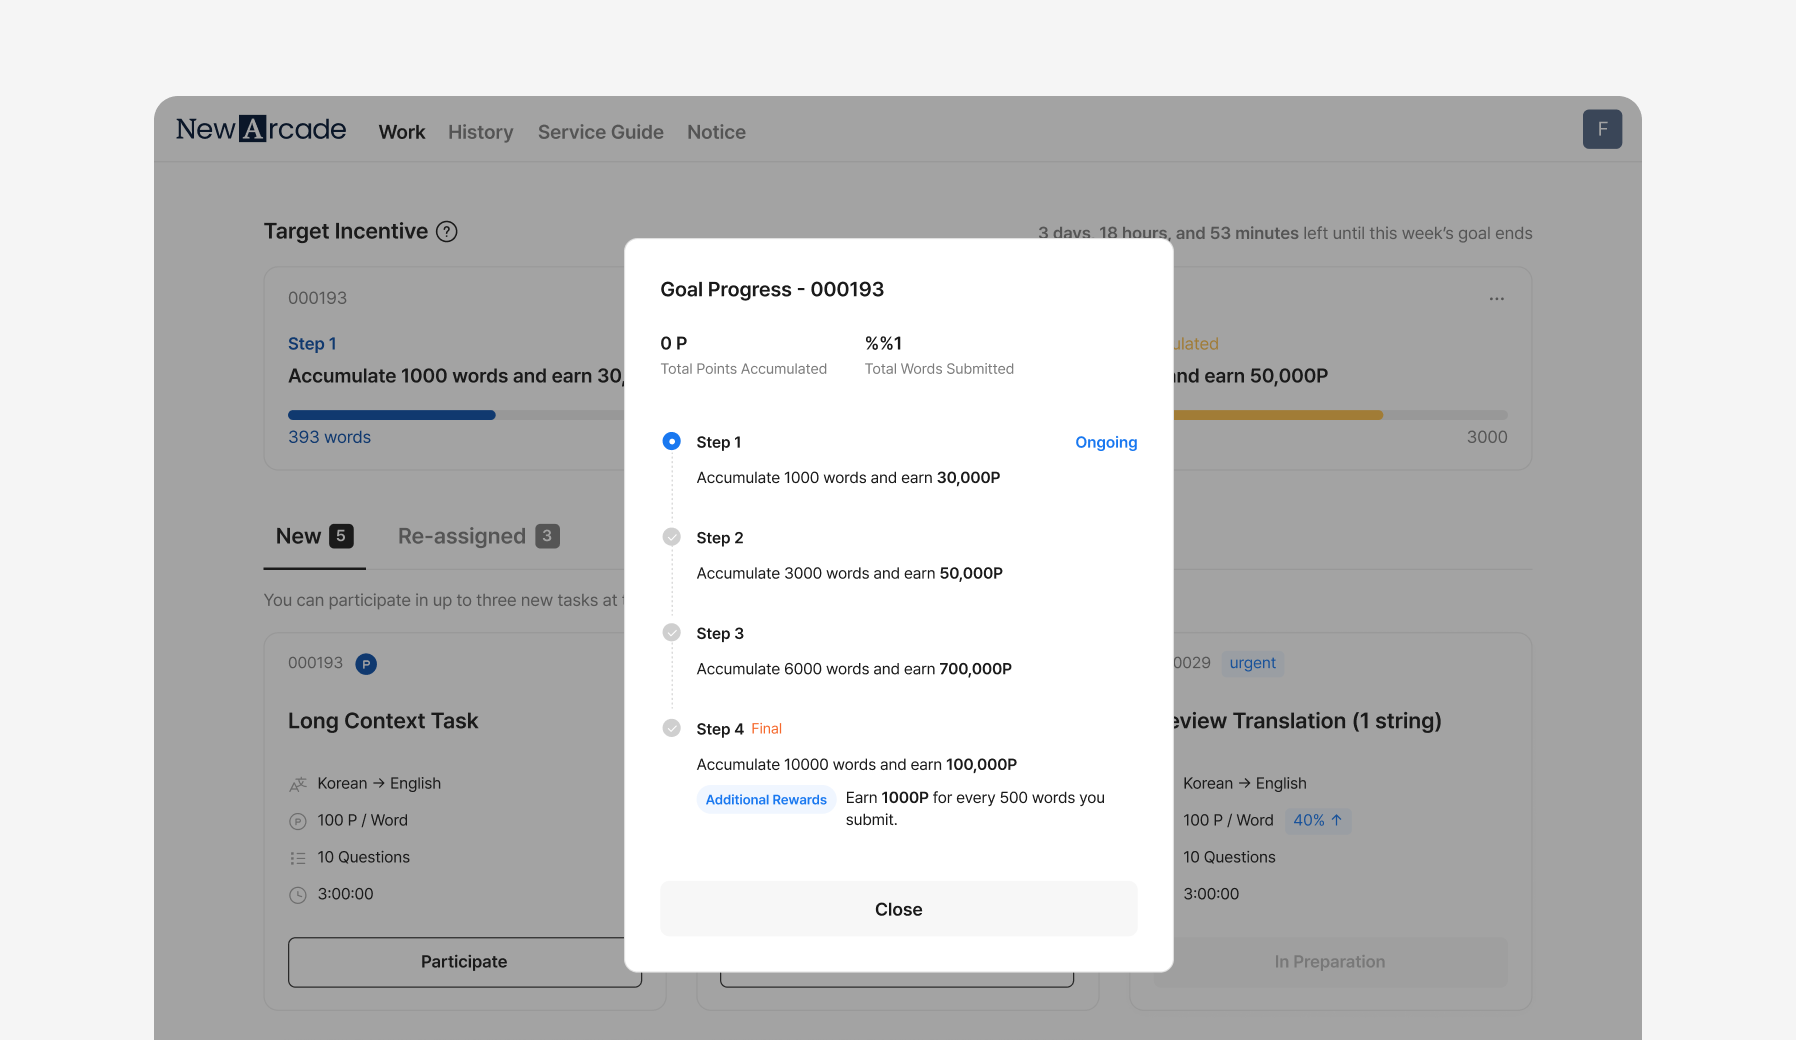Click the New tab count badge 5

pyautogui.click(x=341, y=536)
